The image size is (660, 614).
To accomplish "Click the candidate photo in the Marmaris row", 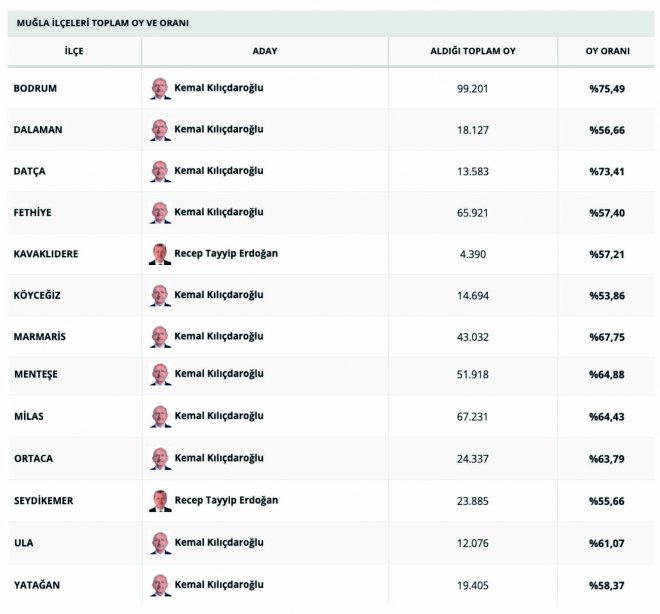I will [x=160, y=337].
